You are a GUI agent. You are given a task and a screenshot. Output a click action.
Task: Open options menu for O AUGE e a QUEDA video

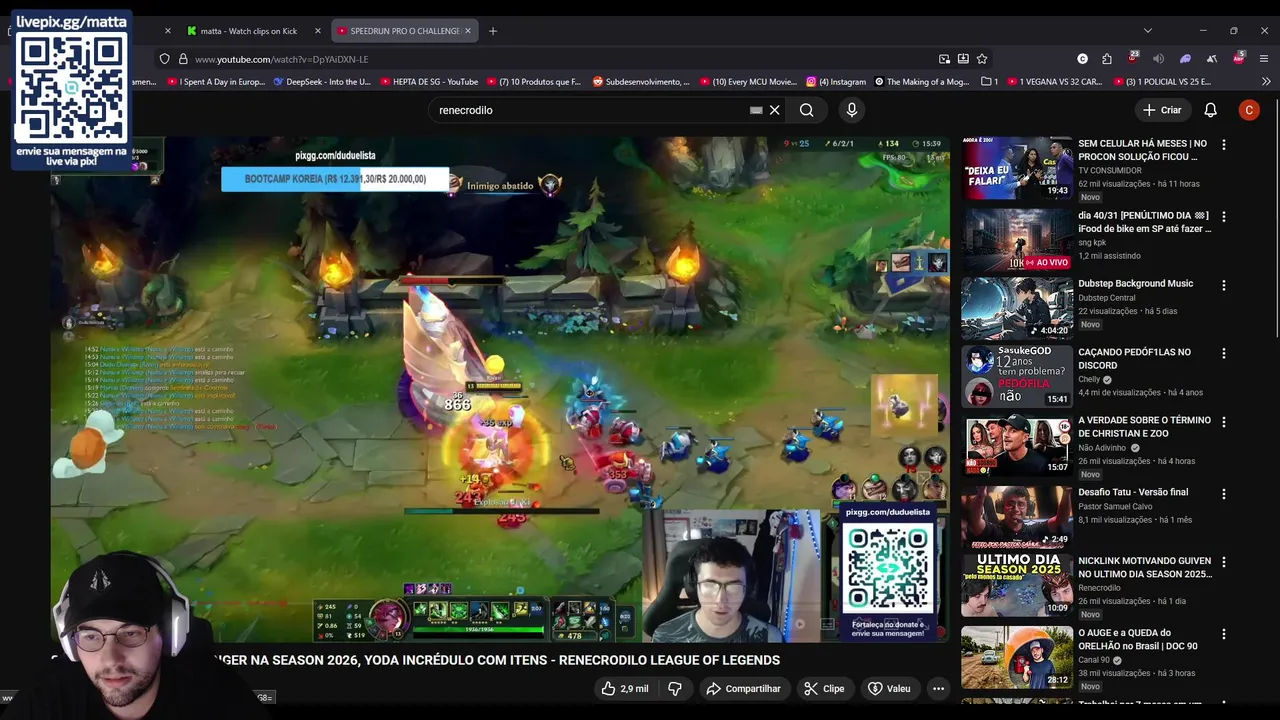(x=1223, y=634)
